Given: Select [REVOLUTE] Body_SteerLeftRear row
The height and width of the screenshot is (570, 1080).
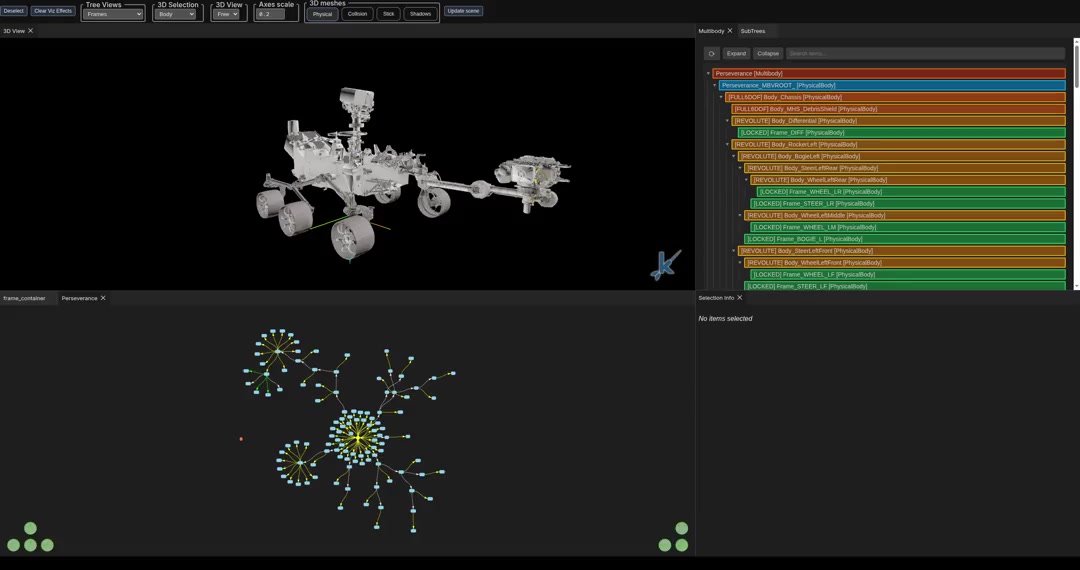Looking at the screenshot, I should 905,168.
